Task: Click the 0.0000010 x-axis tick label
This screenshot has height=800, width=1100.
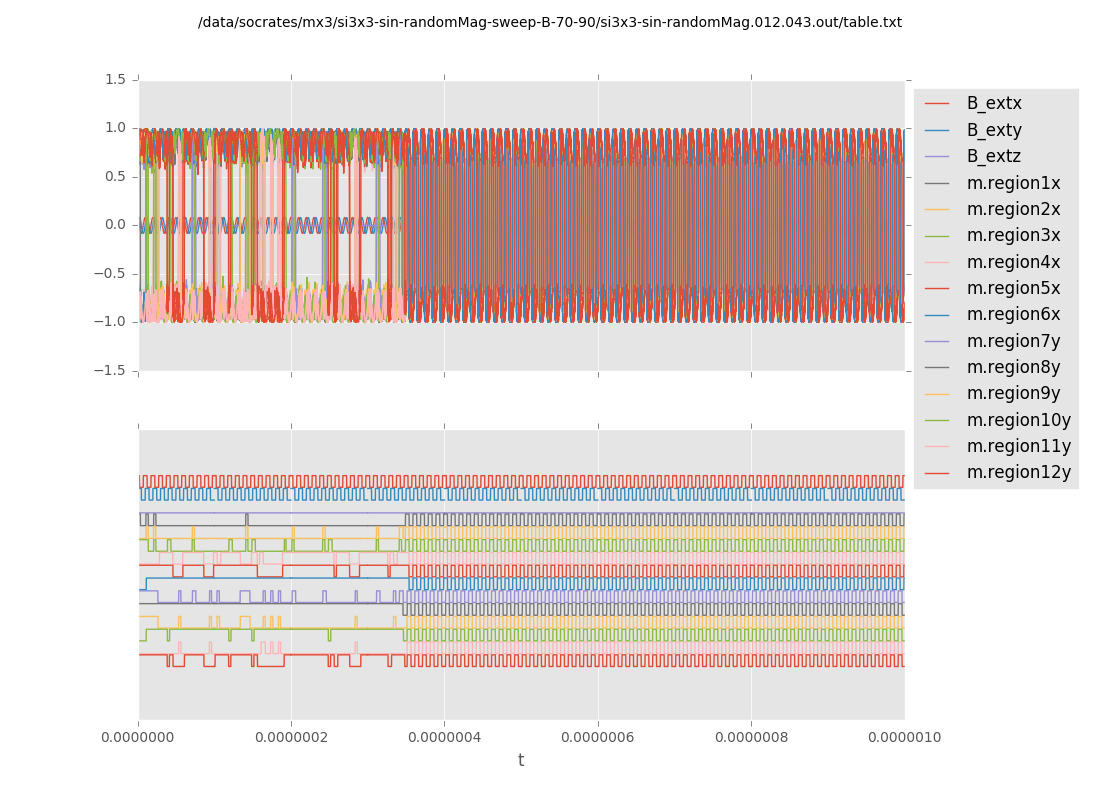Action: (x=903, y=738)
